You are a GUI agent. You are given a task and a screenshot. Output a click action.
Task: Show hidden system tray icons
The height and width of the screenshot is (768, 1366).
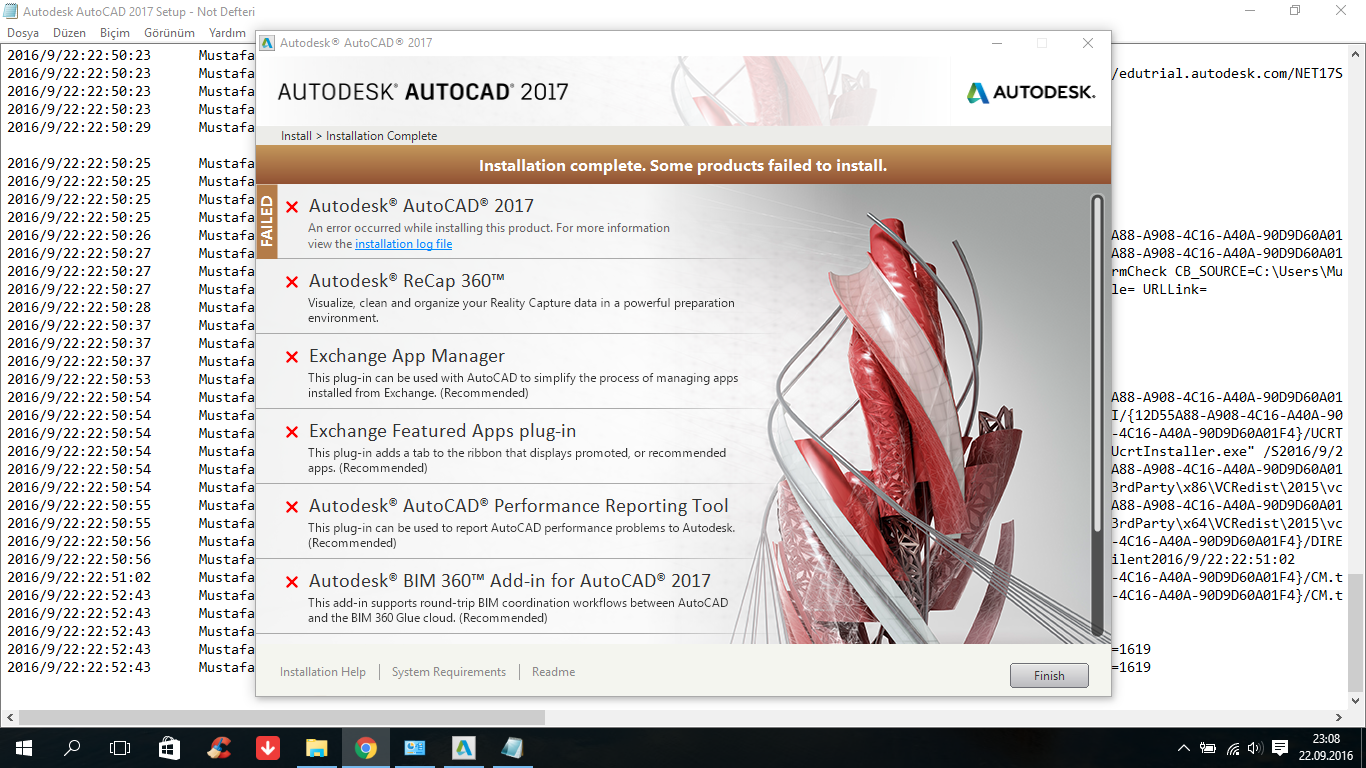pos(1185,748)
